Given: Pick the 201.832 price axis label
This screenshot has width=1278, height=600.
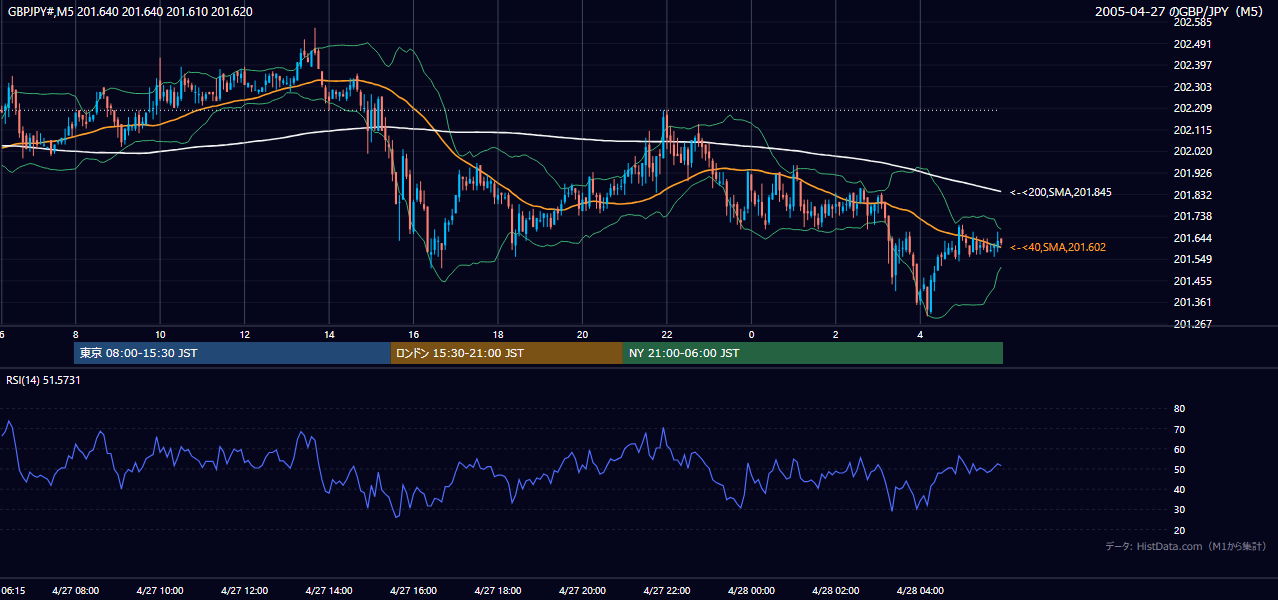Looking at the screenshot, I should pyautogui.click(x=1192, y=195).
